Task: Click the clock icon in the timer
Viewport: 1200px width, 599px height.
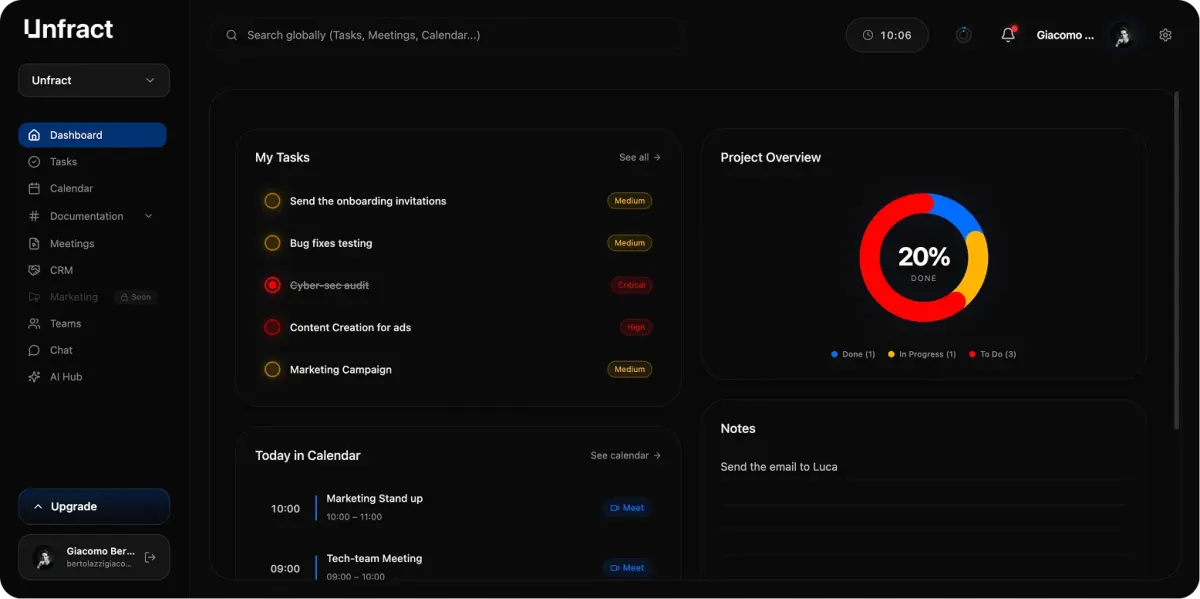Action: pyautogui.click(x=868, y=35)
